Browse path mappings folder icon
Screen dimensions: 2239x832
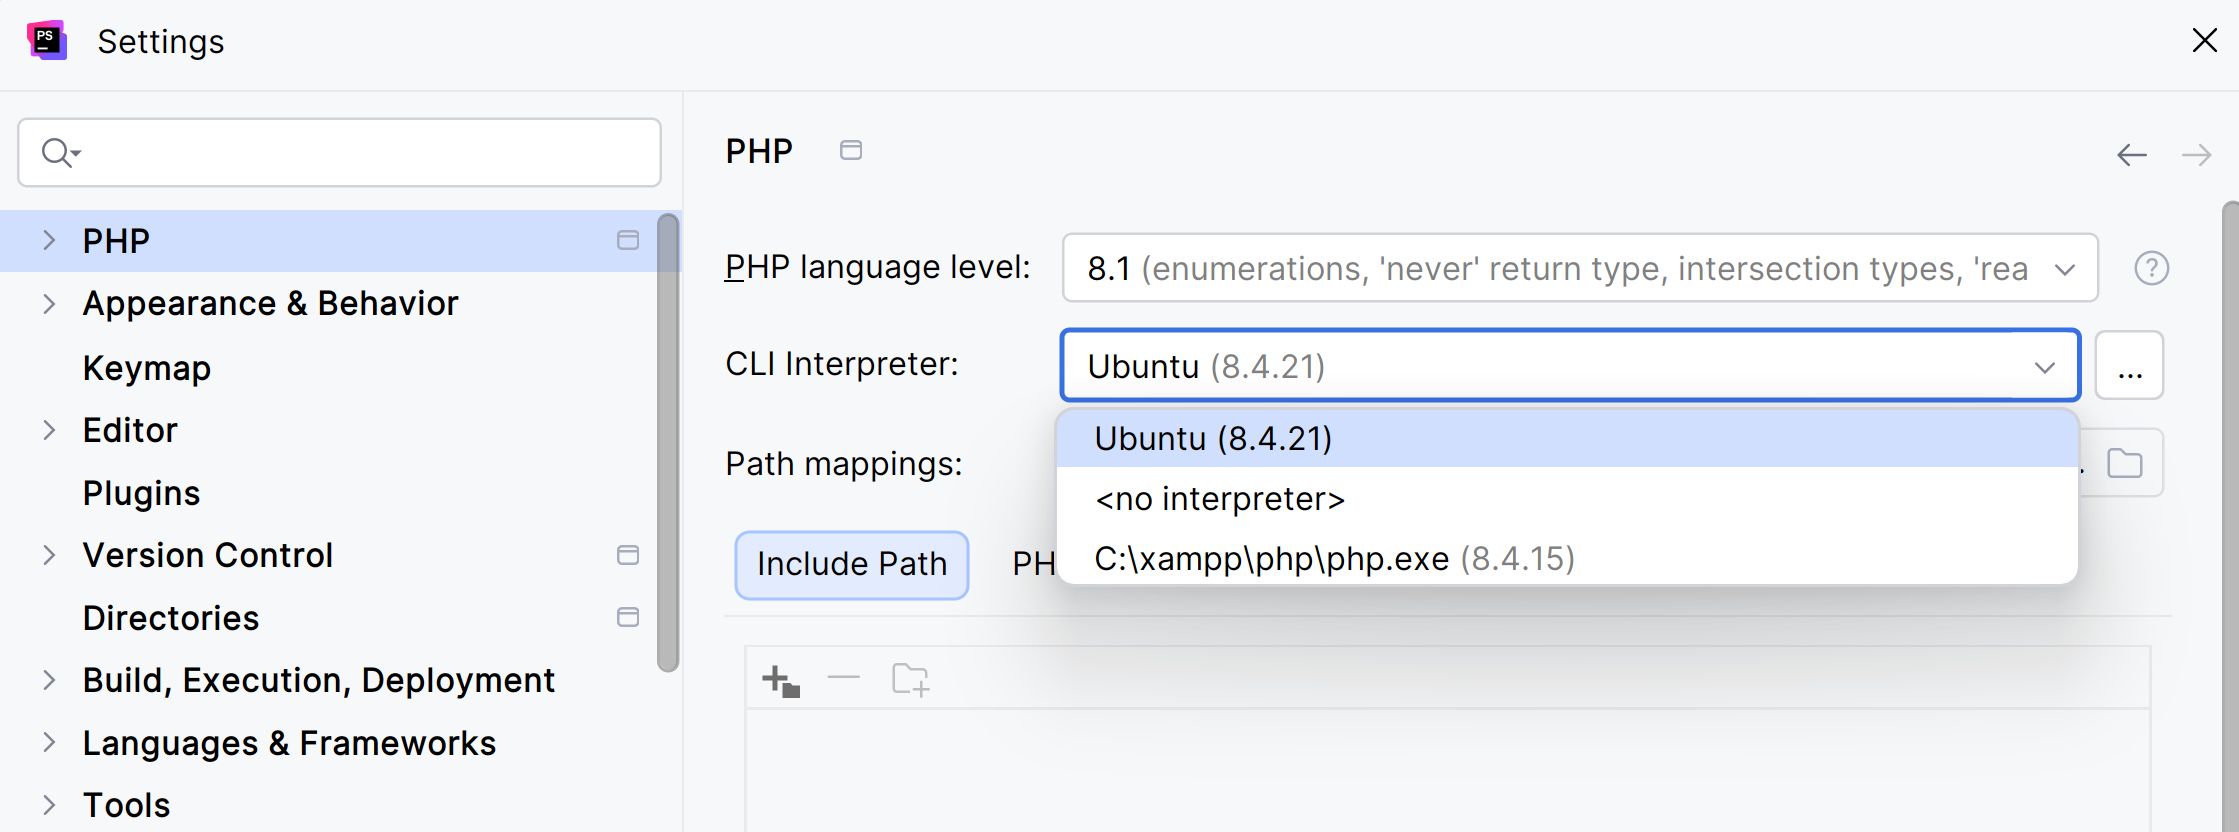pos(2125,463)
